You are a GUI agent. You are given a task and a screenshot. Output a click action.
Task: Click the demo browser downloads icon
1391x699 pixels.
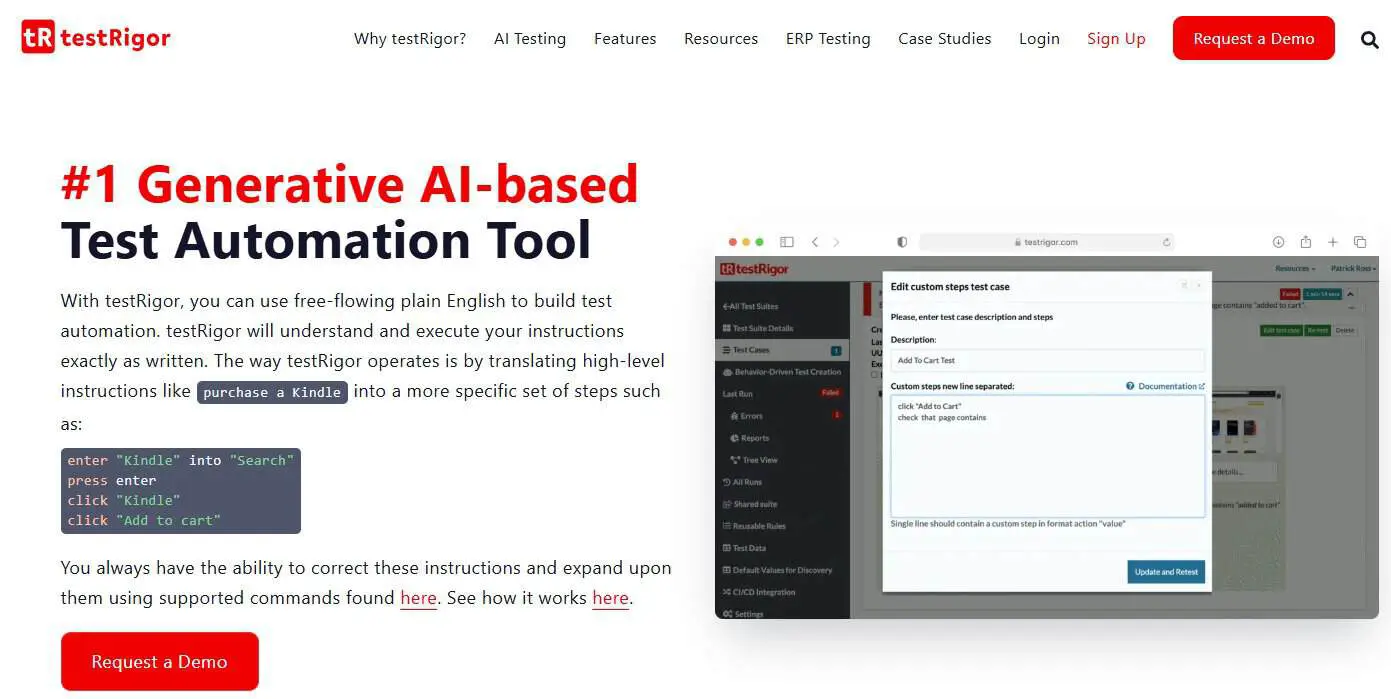[1278, 242]
